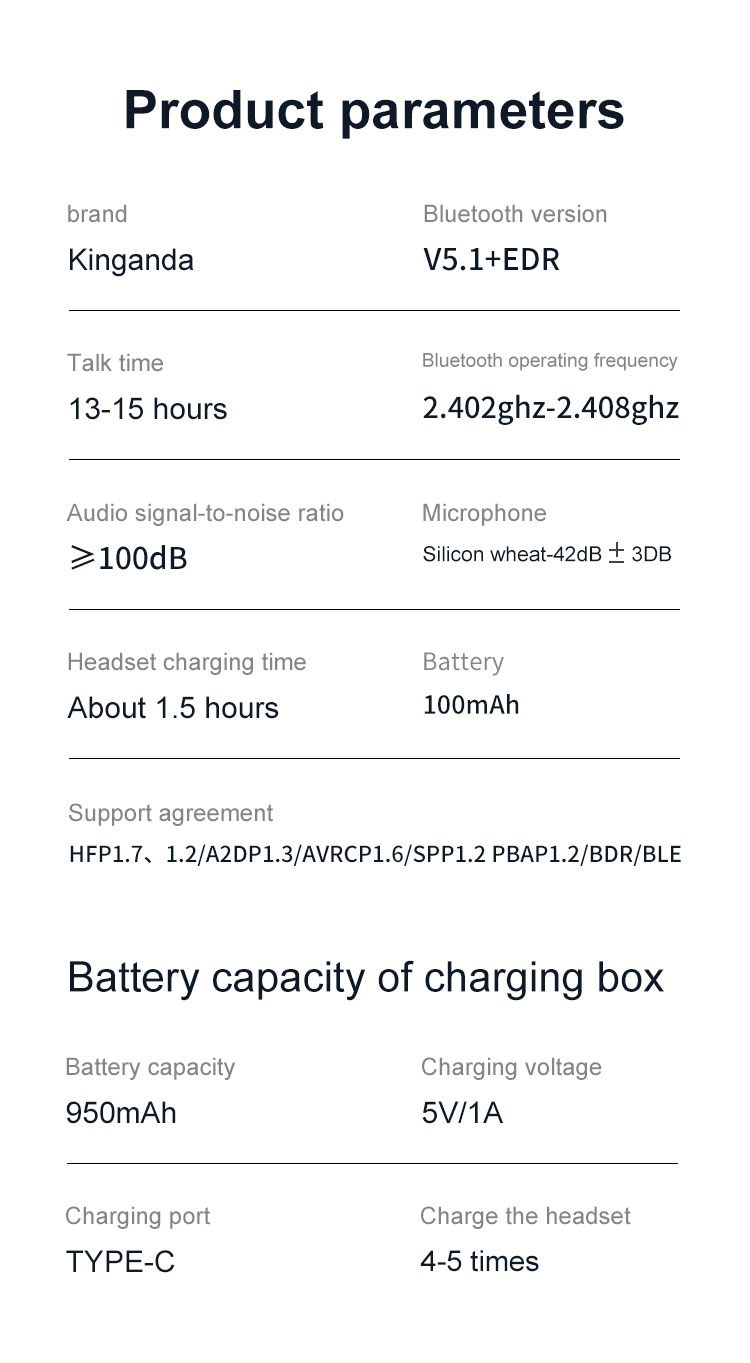Select the 13-15 hours value
Viewport: 750px width, 1363px height.
(147, 409)
